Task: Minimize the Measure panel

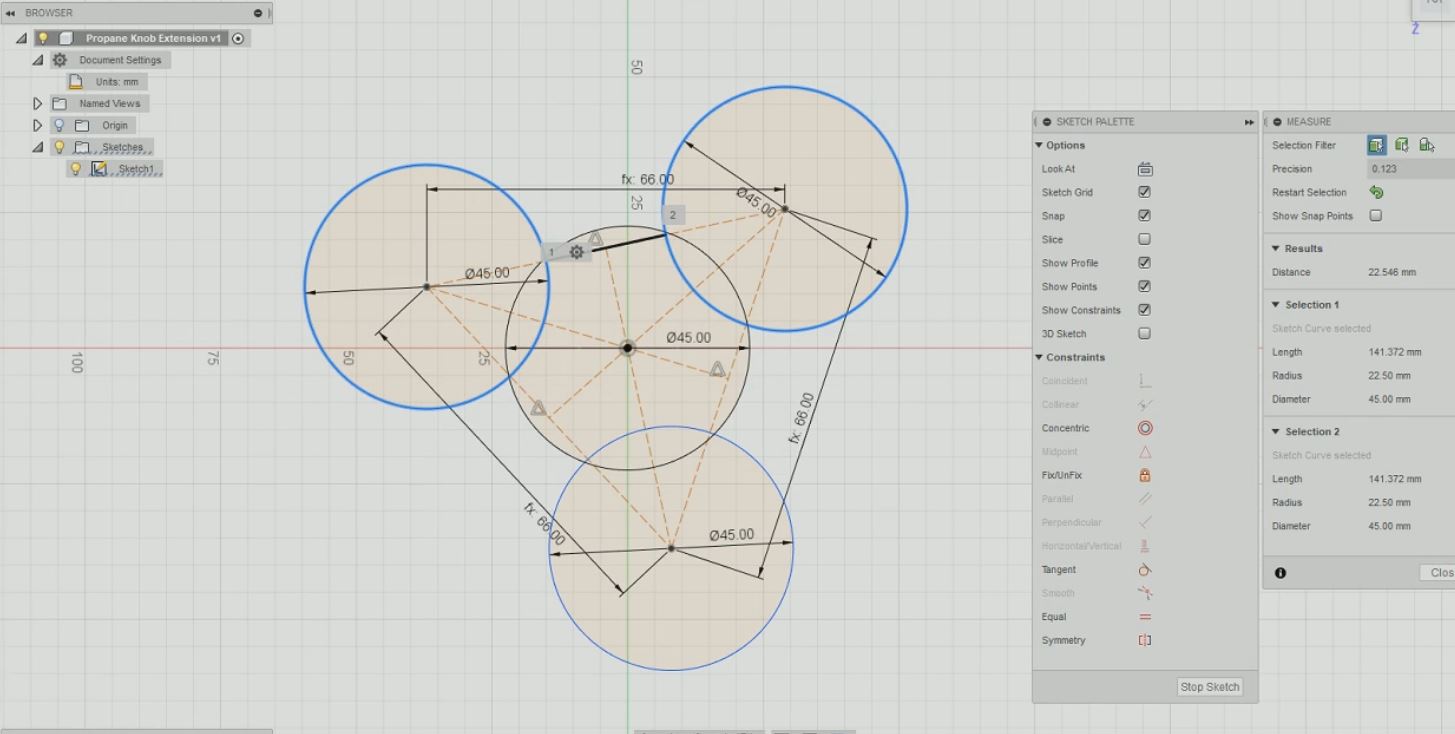Action: 1278,122
